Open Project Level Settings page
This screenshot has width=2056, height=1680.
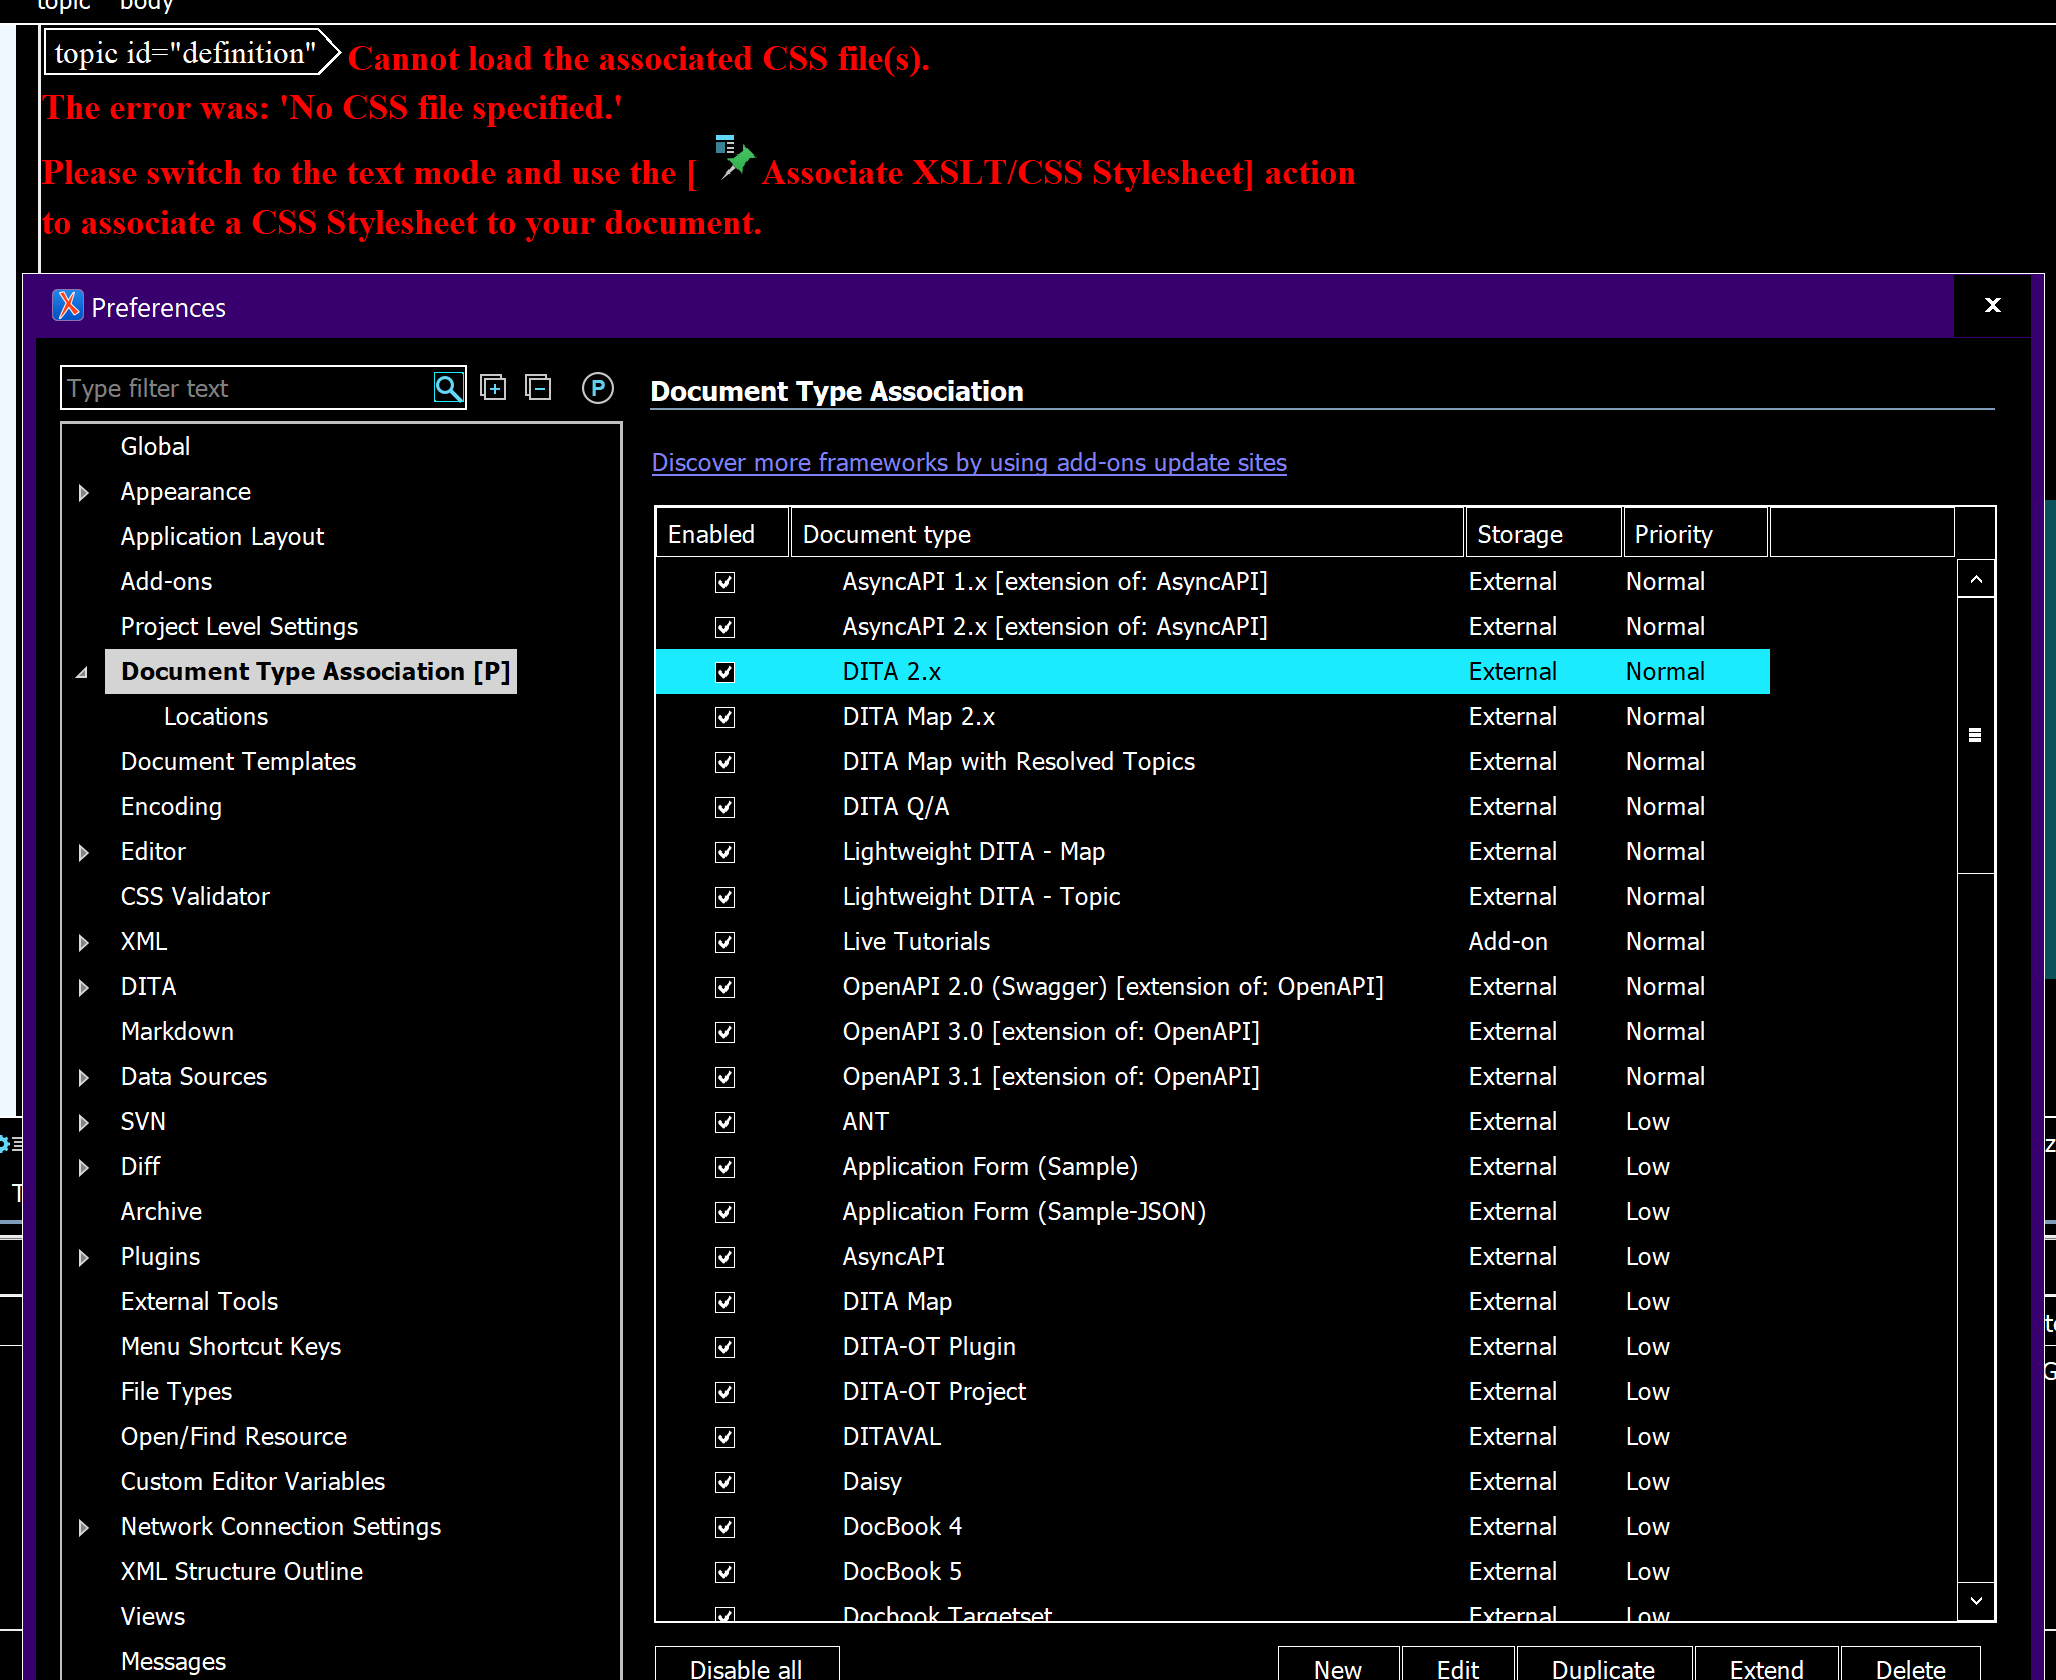point(239,627)
